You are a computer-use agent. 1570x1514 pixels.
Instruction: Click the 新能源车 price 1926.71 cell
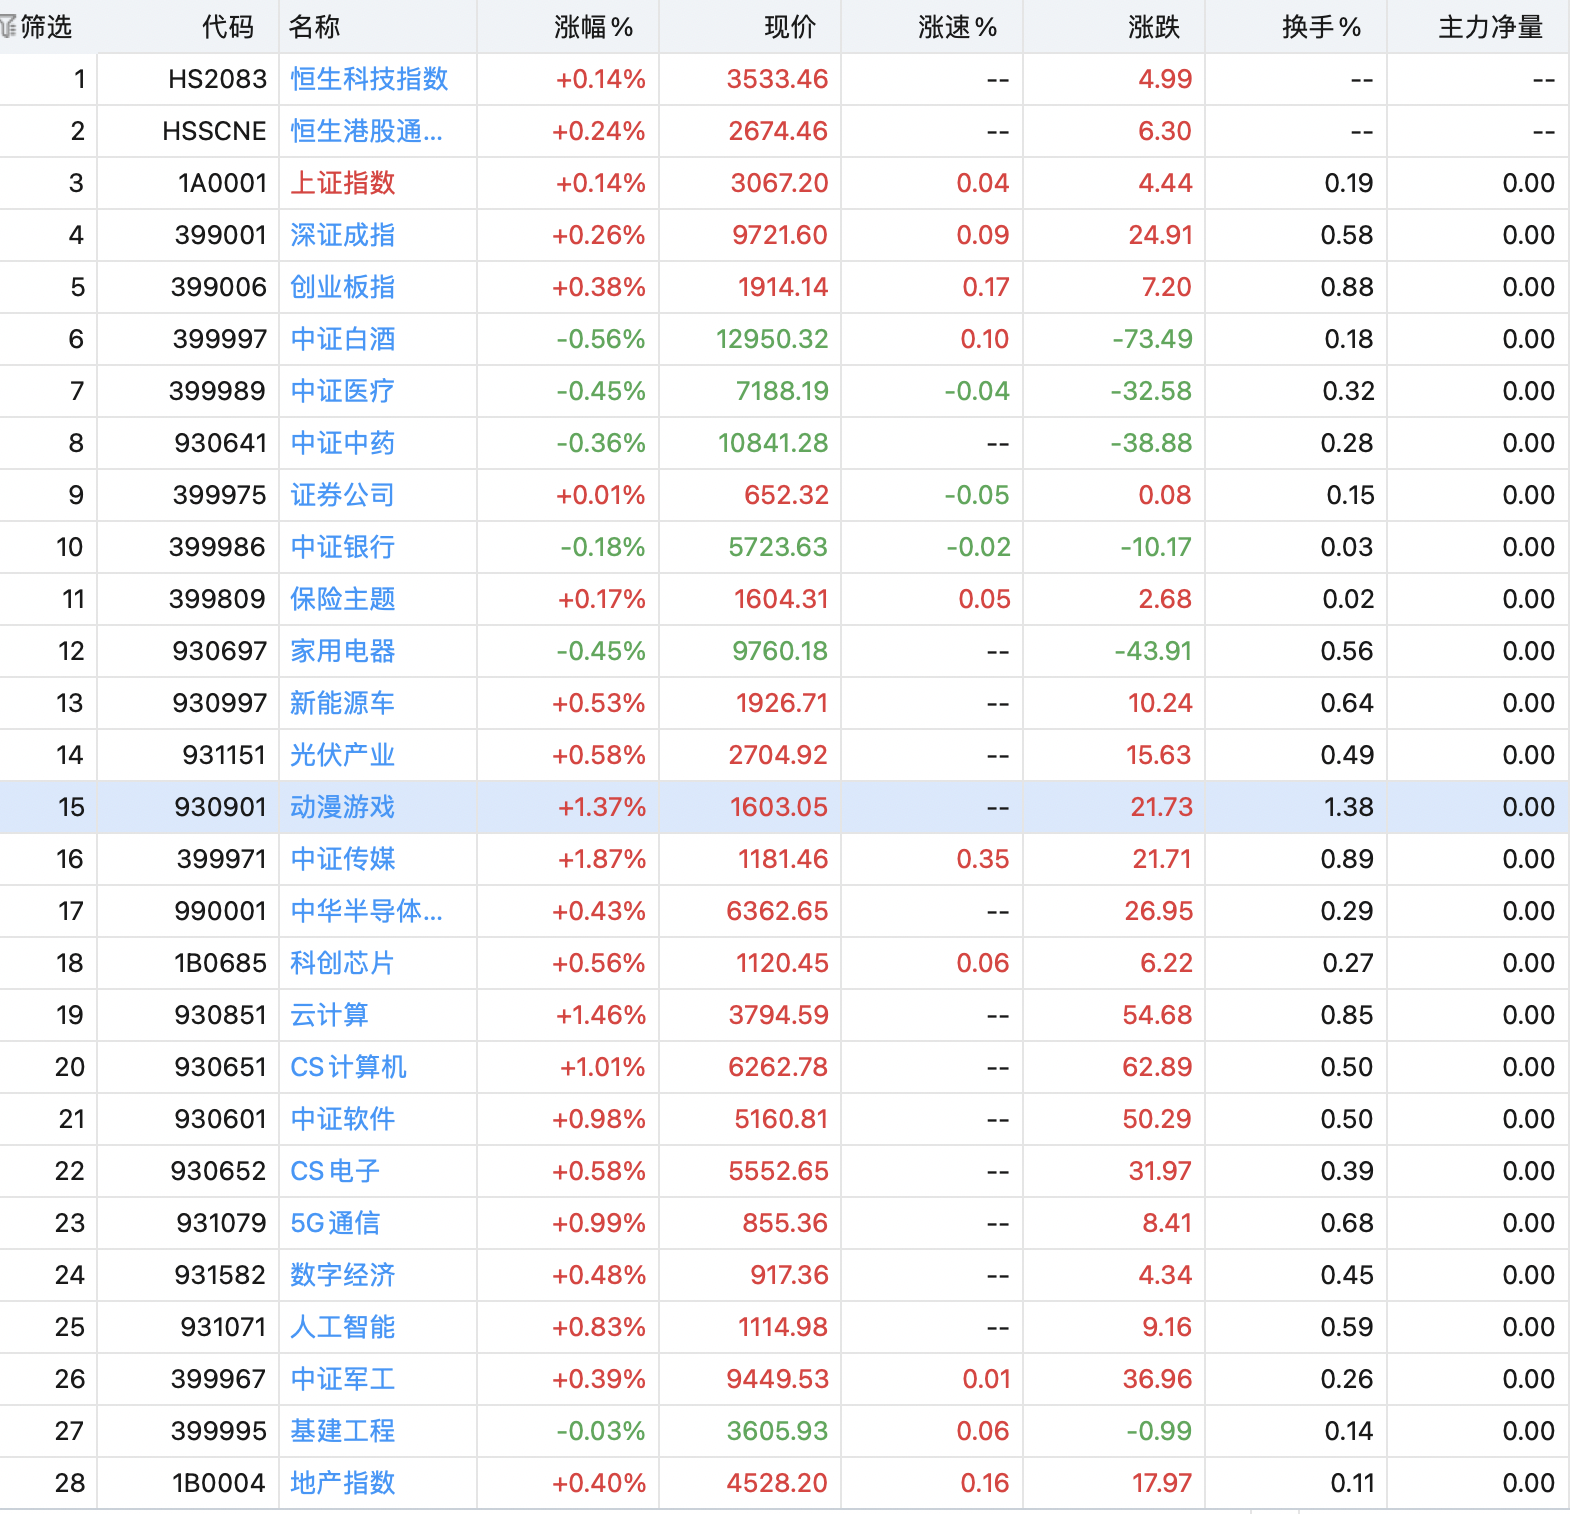point(781,703)
